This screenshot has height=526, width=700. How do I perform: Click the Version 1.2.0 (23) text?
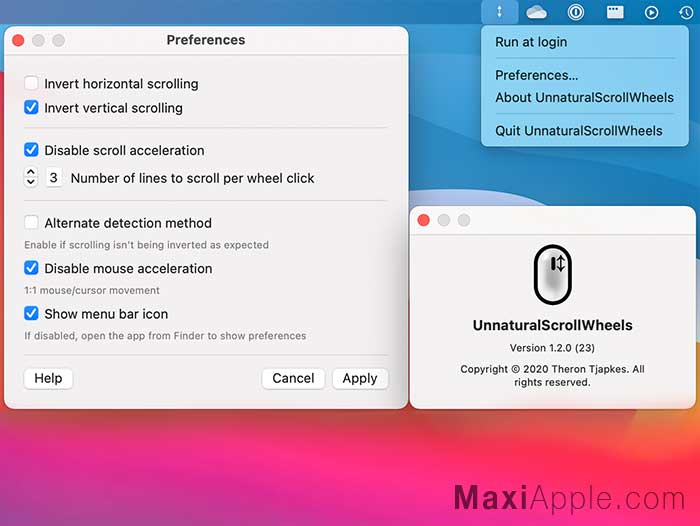(552, 348)
